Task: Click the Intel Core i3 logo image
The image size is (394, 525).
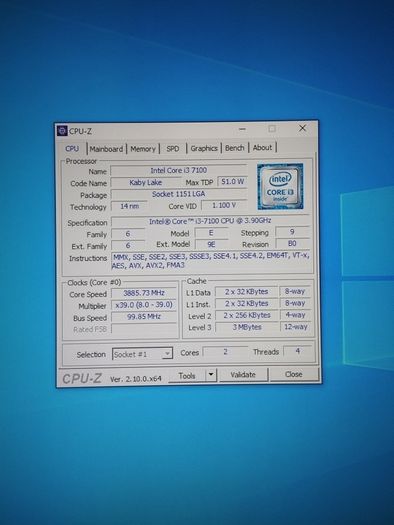Action: click(x=280, y=186)
